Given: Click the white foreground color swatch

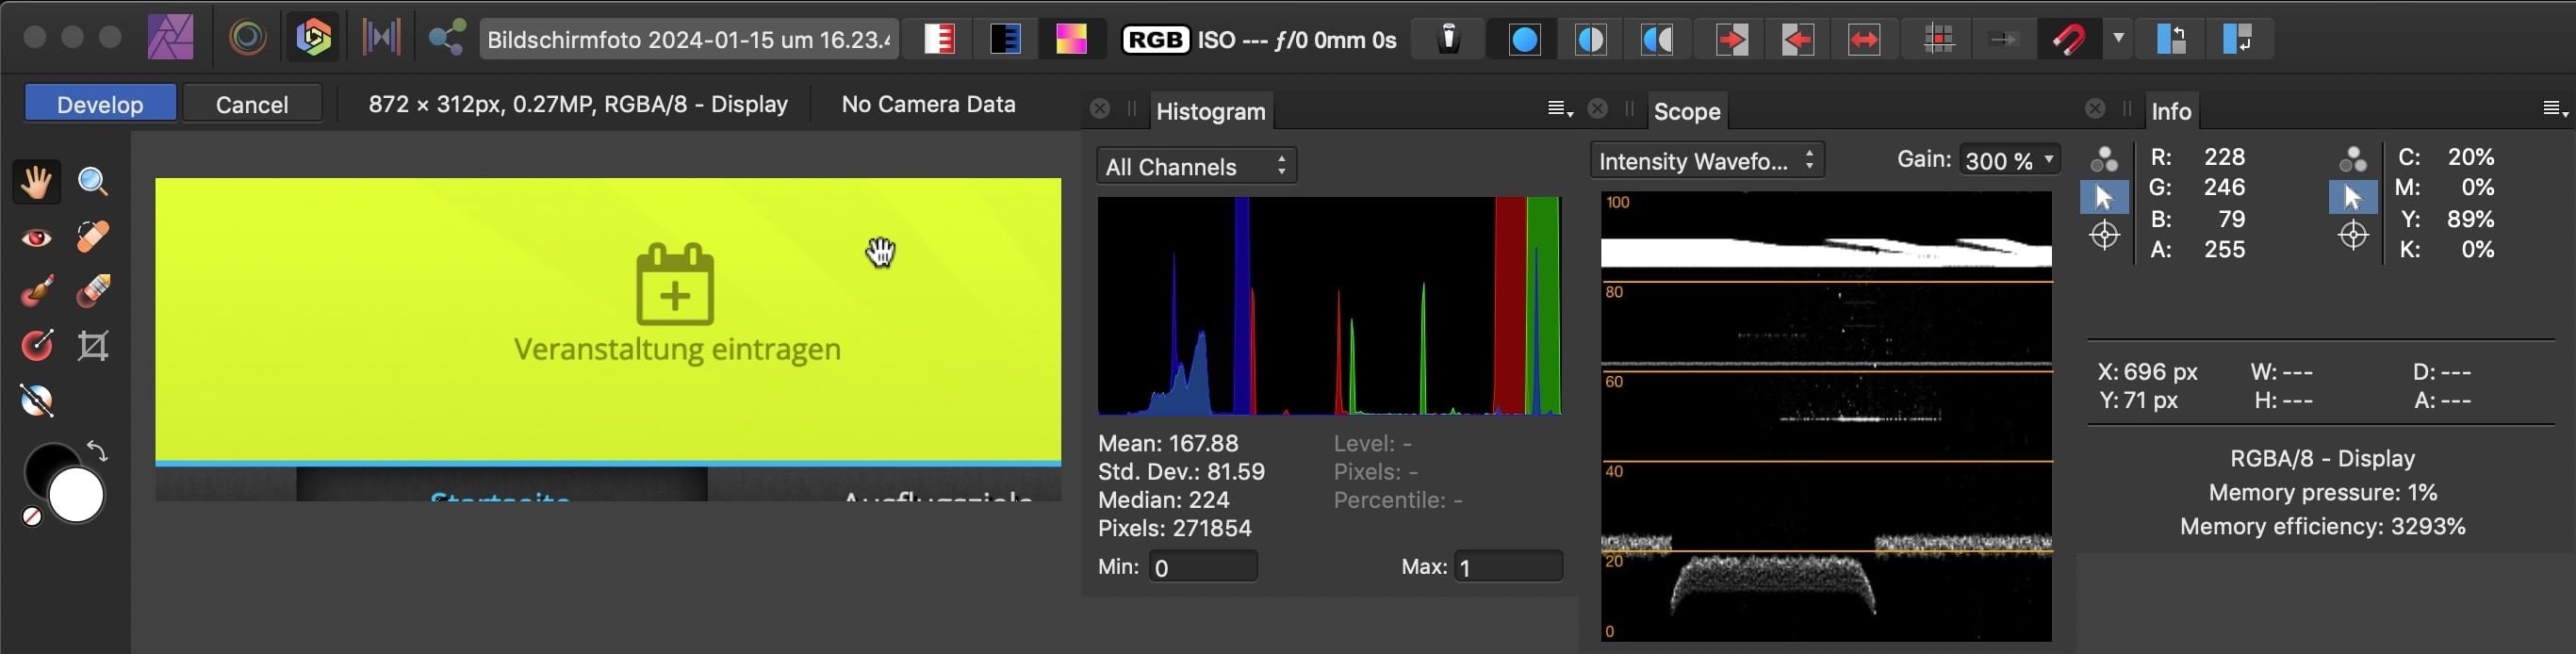Looking at the screenshot, I should coord(77,496).
